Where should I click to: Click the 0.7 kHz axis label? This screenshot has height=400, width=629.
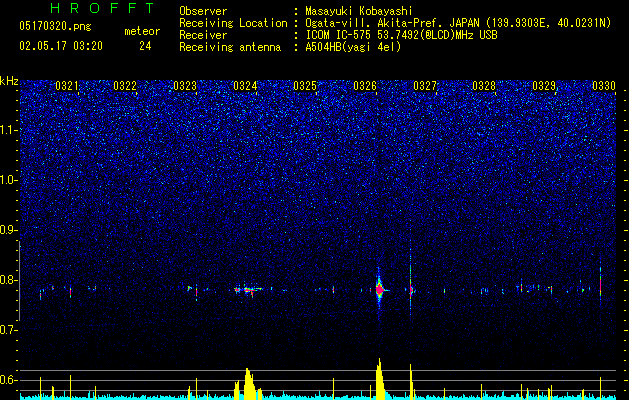tap(8, 330)
